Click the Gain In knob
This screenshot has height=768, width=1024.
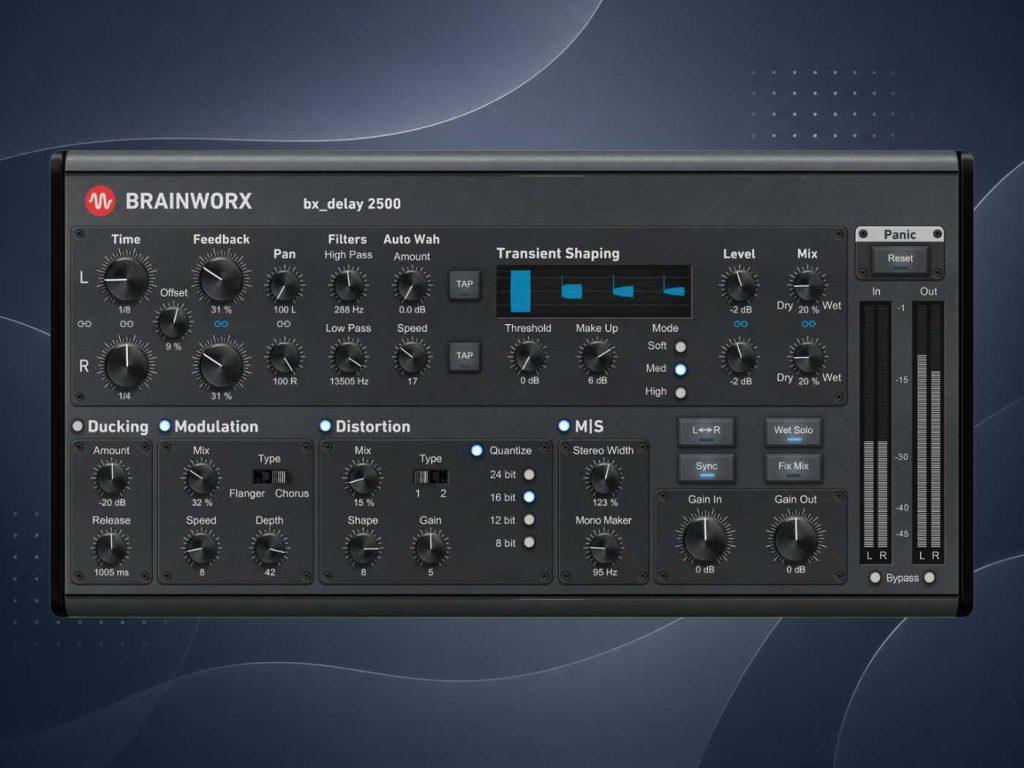tap(705, 538)
